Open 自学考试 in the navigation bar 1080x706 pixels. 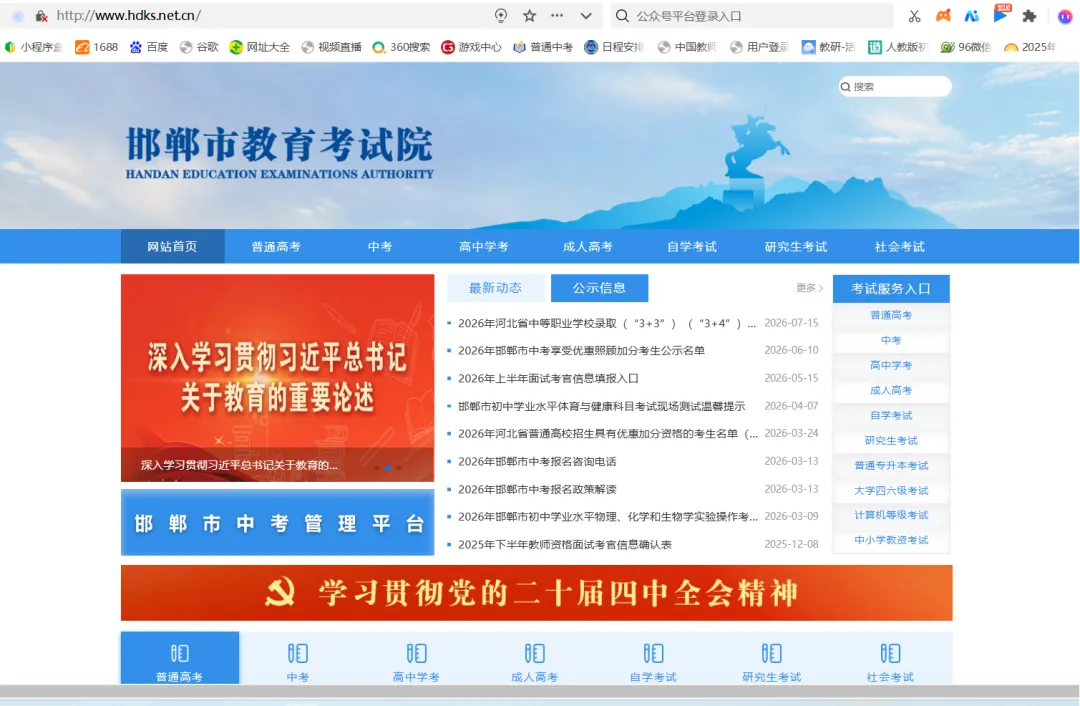click(x=692, y=247)
